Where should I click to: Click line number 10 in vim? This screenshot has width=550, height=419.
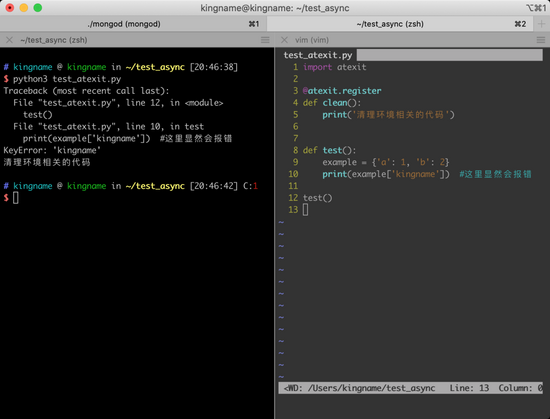point(293,174)
